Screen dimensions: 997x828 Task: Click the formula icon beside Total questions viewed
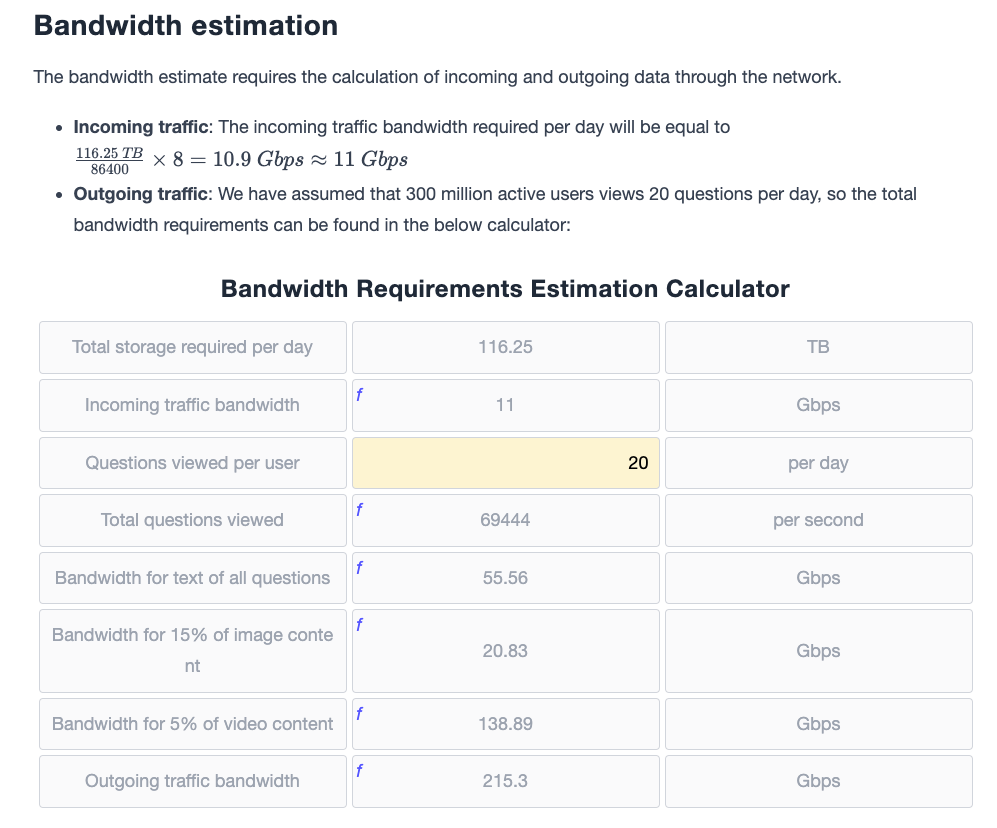pos(359,509)
